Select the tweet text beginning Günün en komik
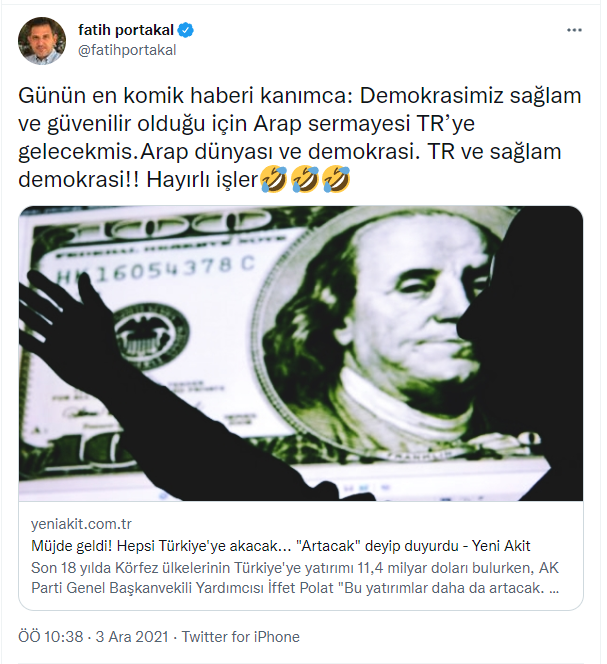 pos(299,138)
